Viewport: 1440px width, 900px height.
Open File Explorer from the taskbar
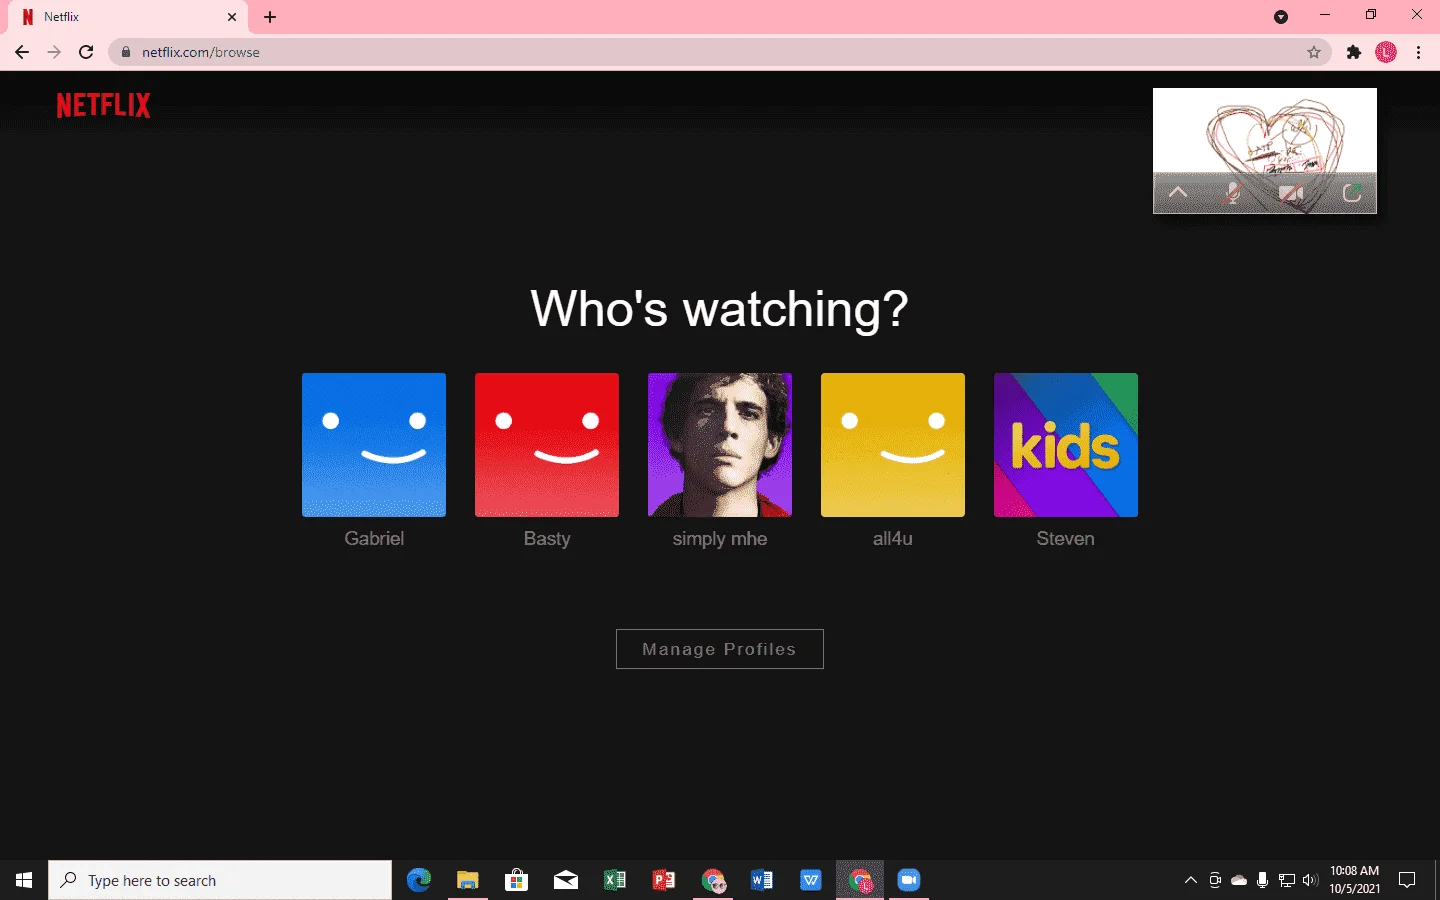point(468,880)
